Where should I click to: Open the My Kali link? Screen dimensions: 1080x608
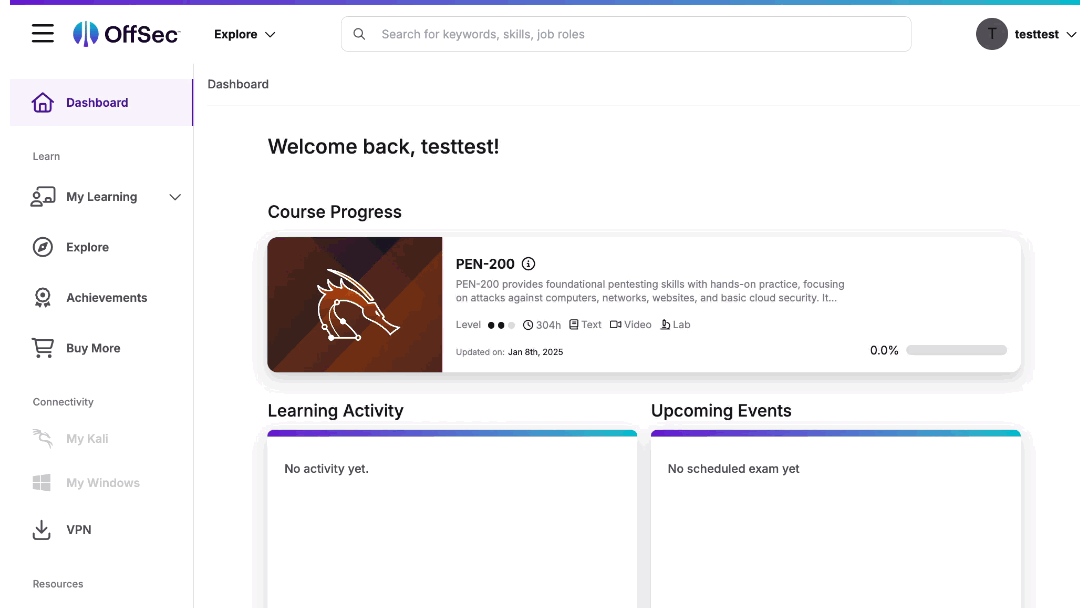pyautogui.click(x=87, y=439)
